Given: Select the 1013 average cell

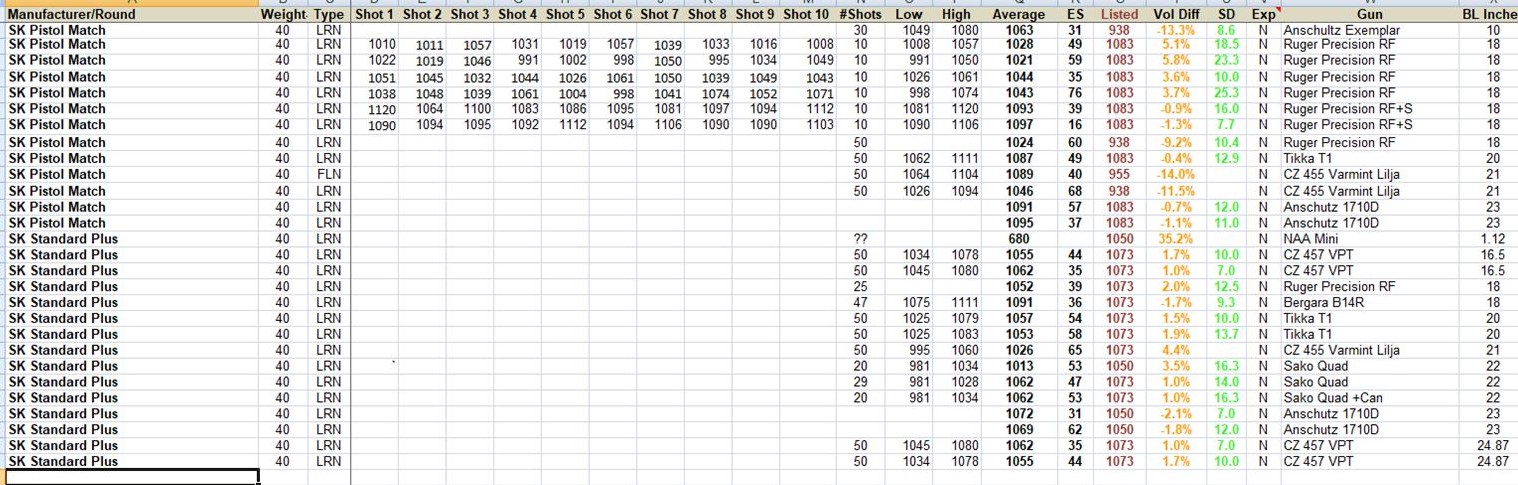Looking at the screenshot, I should pos(1020,366).
